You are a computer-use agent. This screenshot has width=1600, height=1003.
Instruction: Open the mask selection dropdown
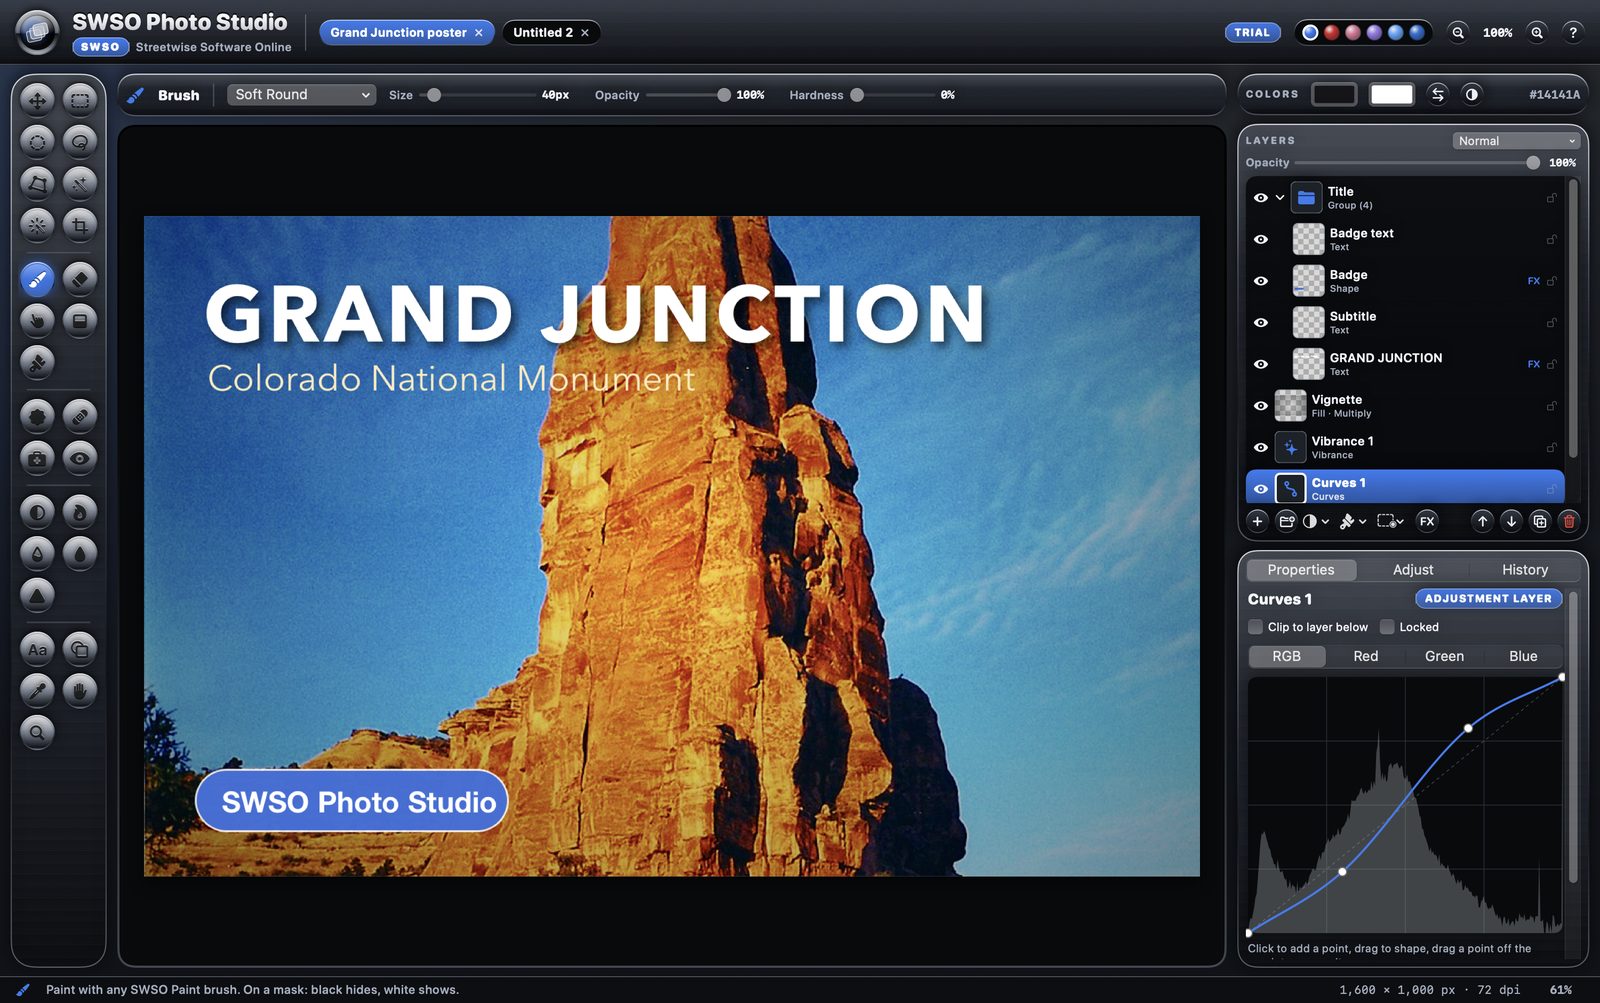(1390, 521)
